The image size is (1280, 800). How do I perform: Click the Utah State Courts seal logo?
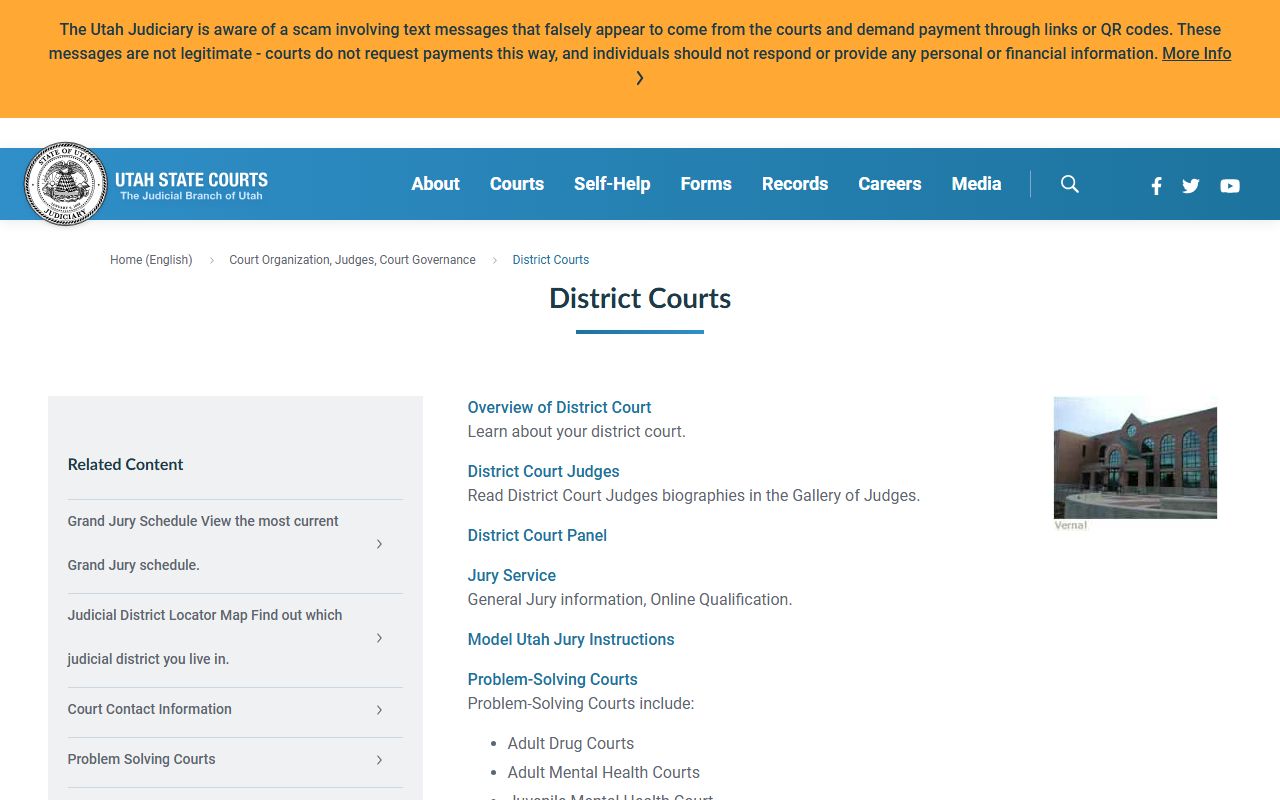point(65,184)
